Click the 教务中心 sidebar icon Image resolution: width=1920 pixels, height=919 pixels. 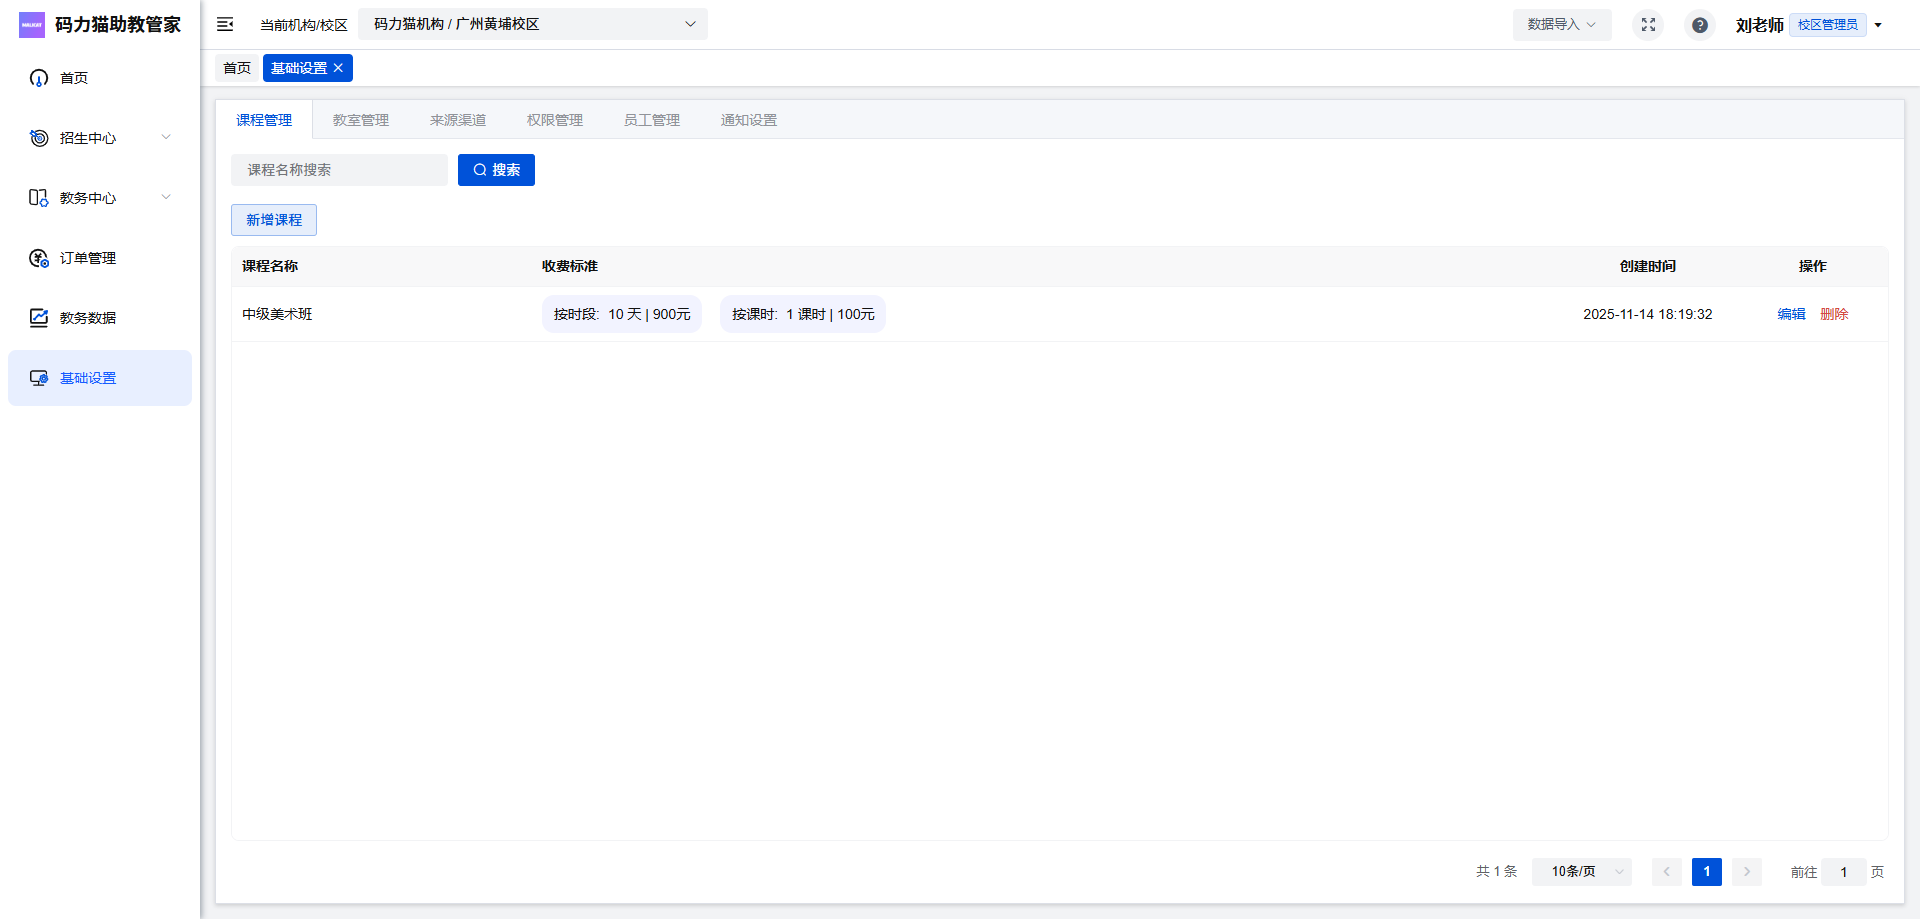(39, 198)
